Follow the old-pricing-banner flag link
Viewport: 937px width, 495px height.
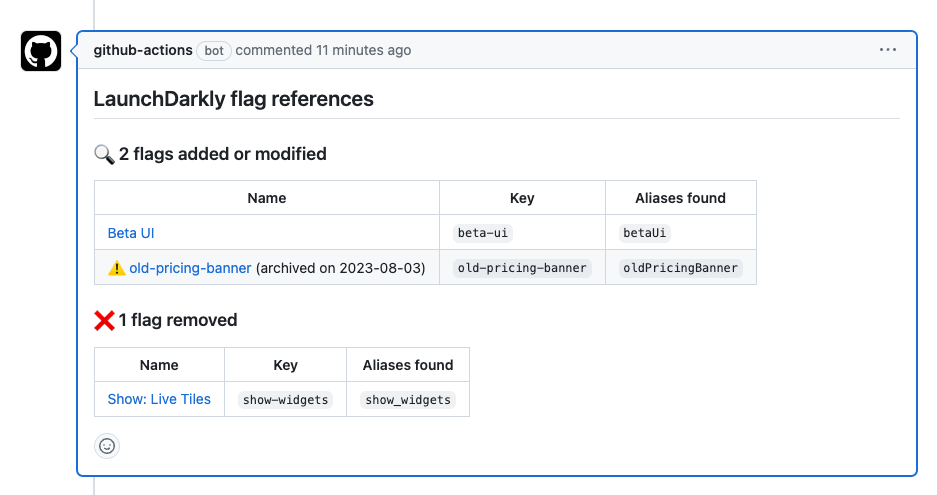click(x=190, y=268)
